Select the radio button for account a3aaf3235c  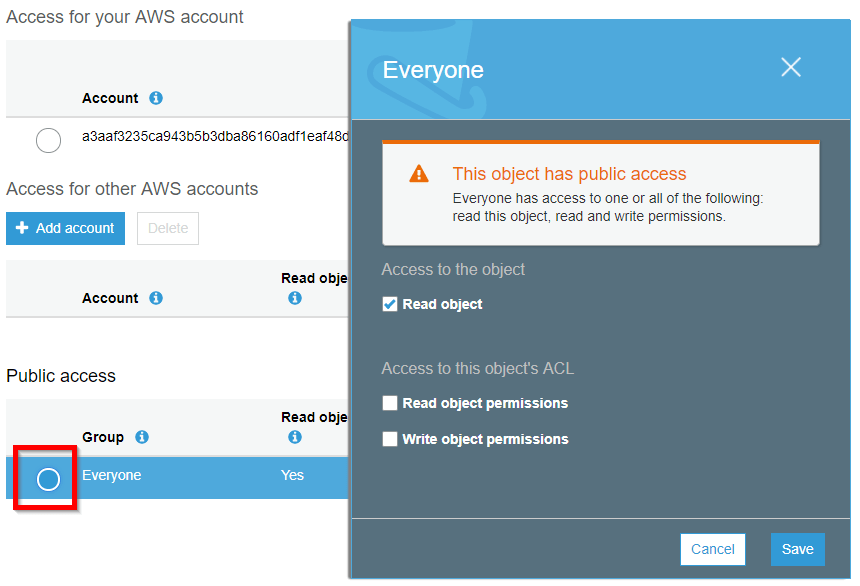tap(48, 141)
